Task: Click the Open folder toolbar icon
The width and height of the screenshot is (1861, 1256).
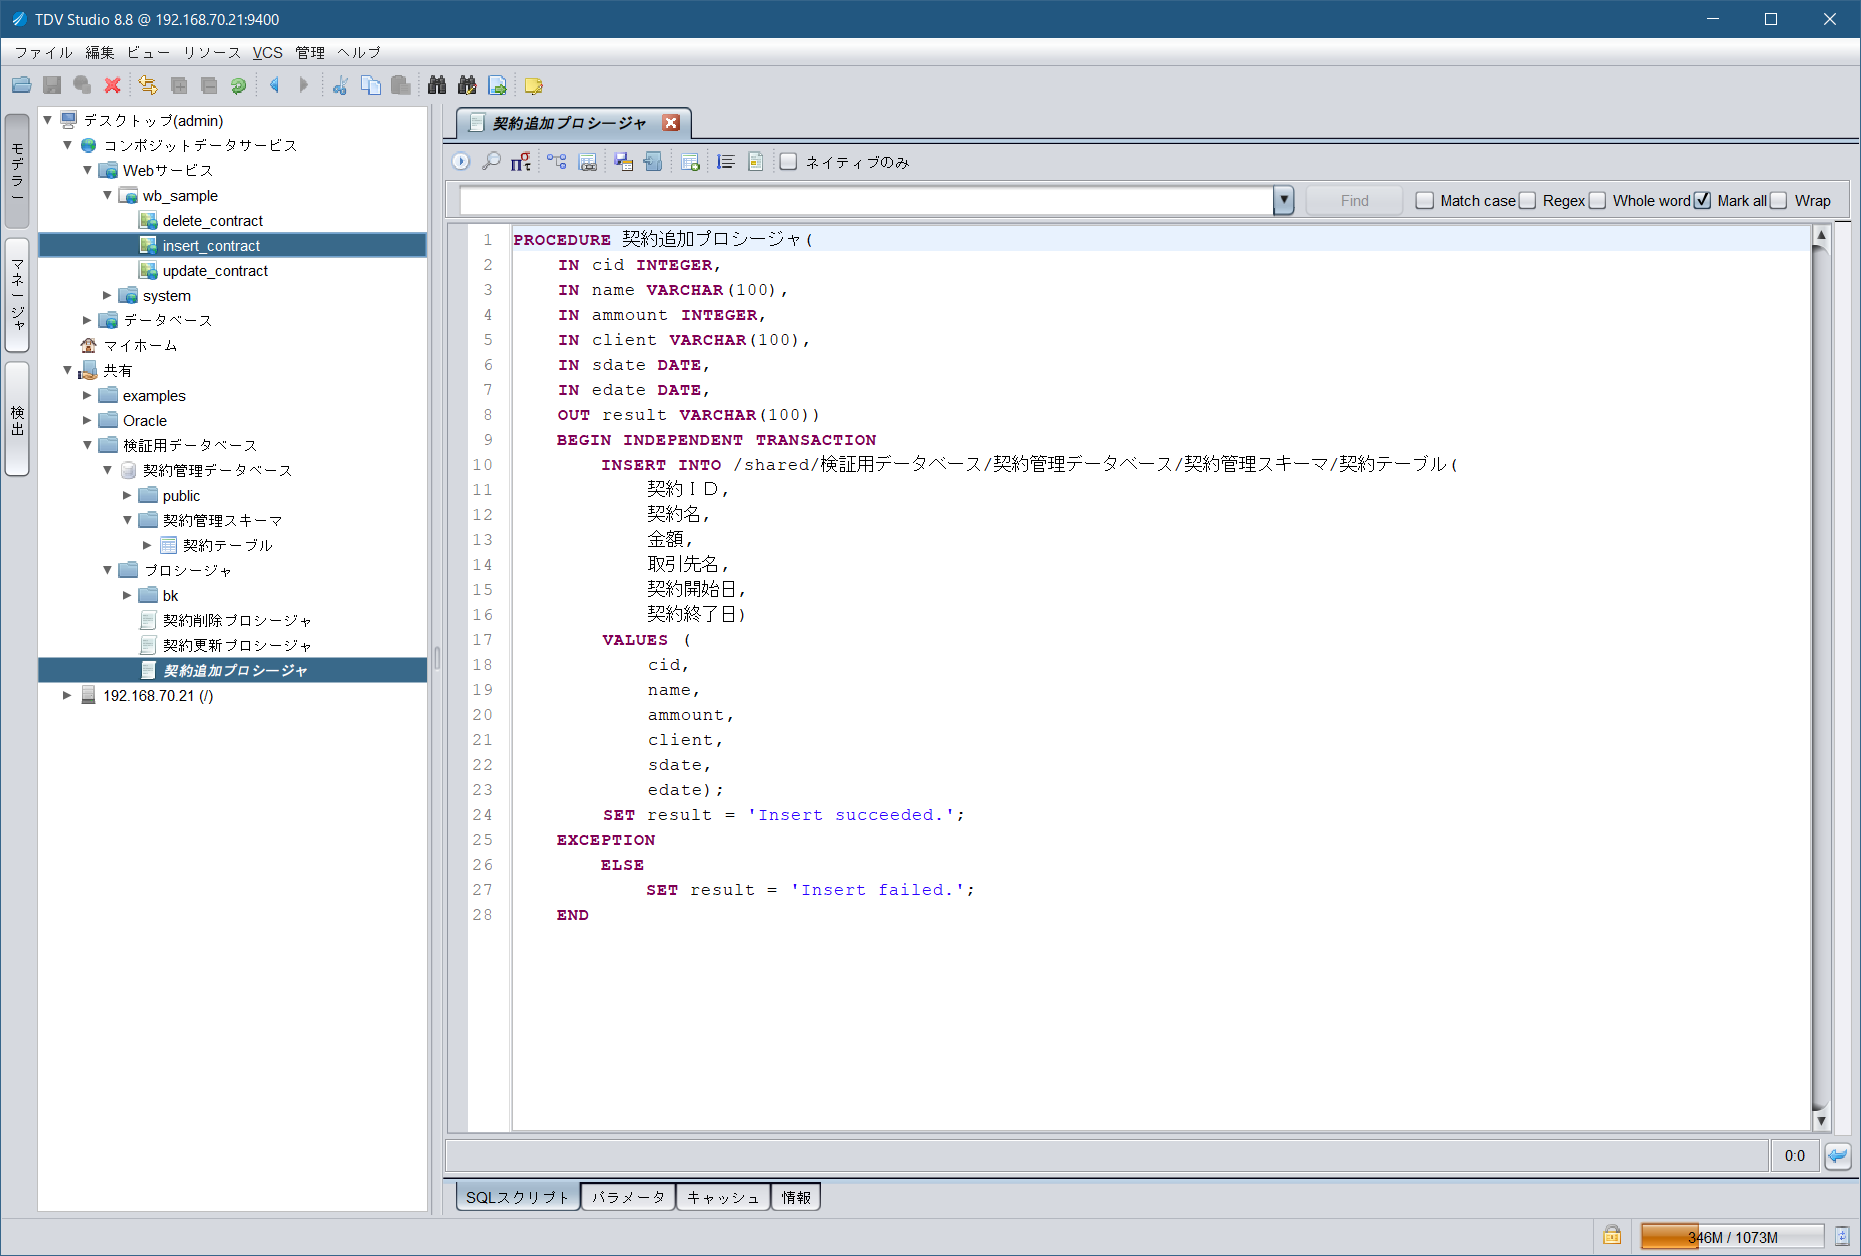Action: (x=21, y=86)
